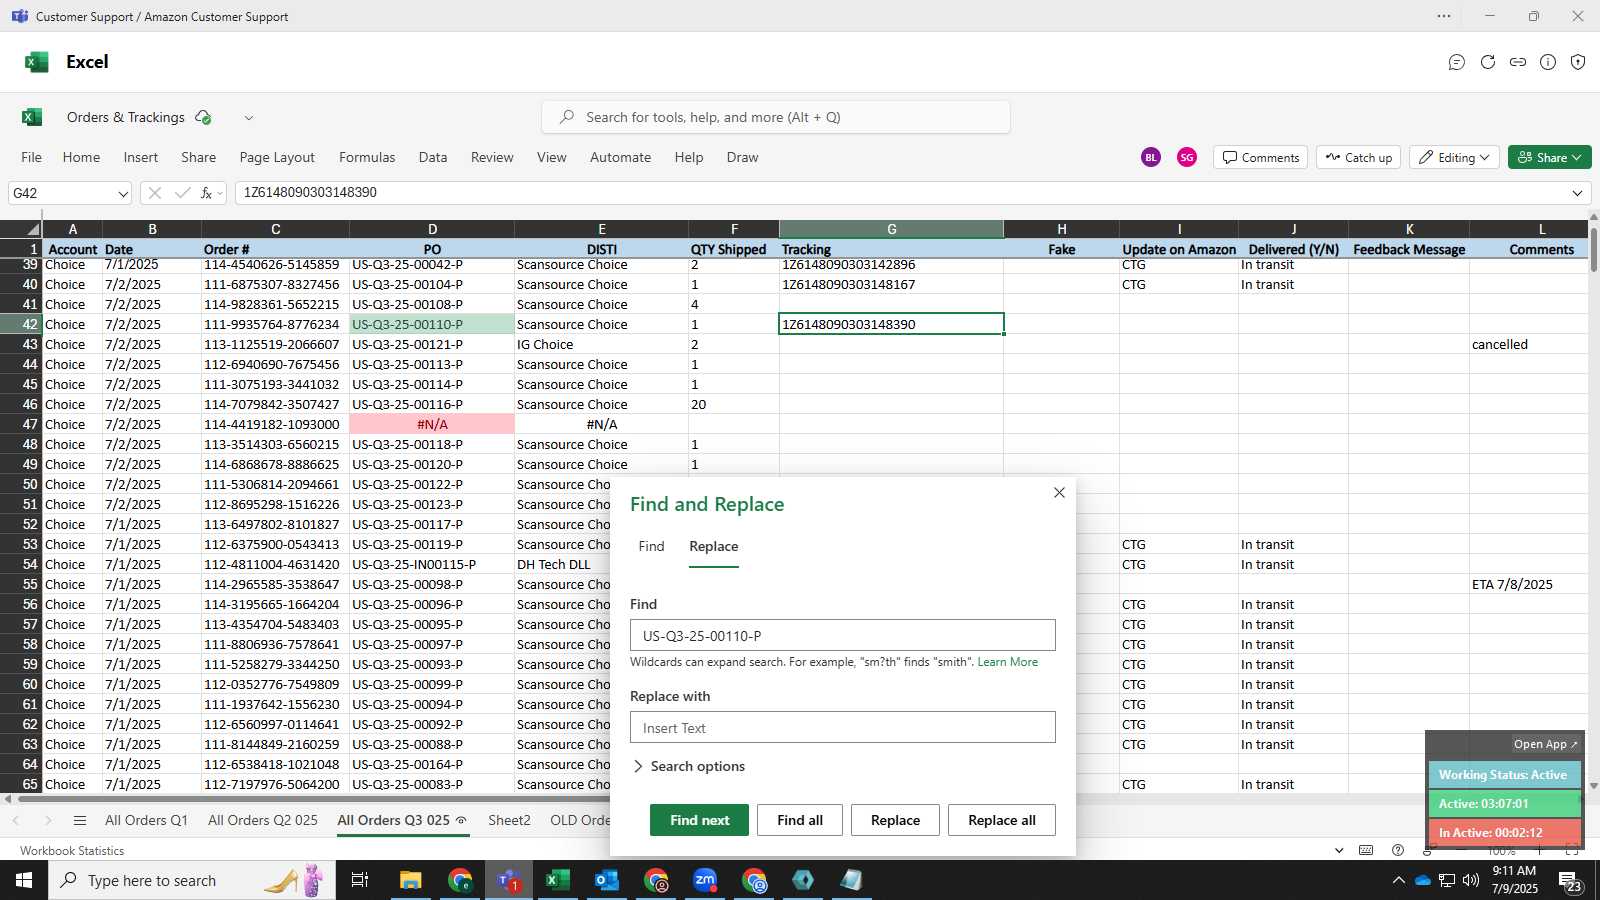Viewport: 1600px width, 900px height.
Task: Expand the fx function dropdown arrow
Action: tap(220, 193)
